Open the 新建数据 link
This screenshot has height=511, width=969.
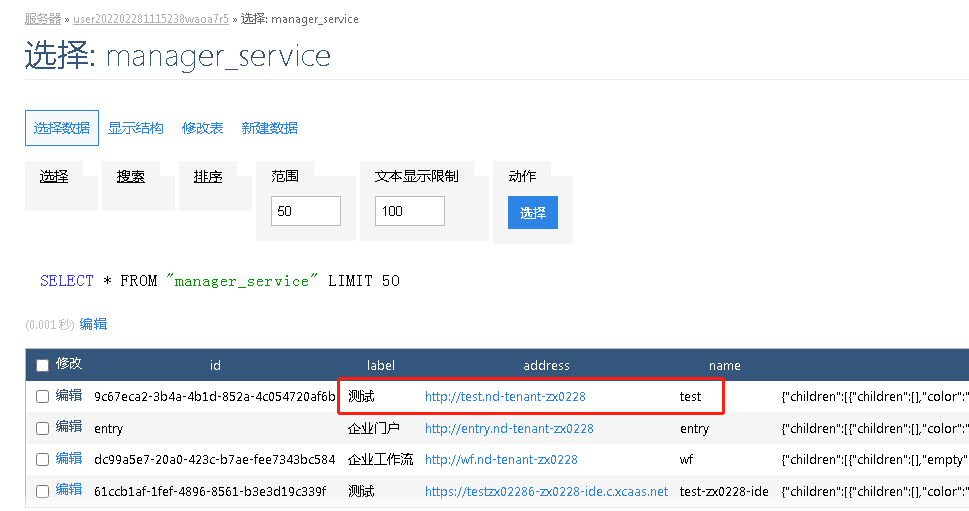(269, 128)
